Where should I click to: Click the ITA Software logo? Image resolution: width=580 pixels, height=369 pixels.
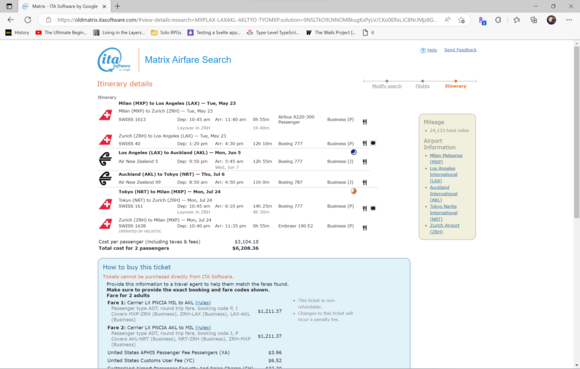pyautogui.click(x=114, y=60)
